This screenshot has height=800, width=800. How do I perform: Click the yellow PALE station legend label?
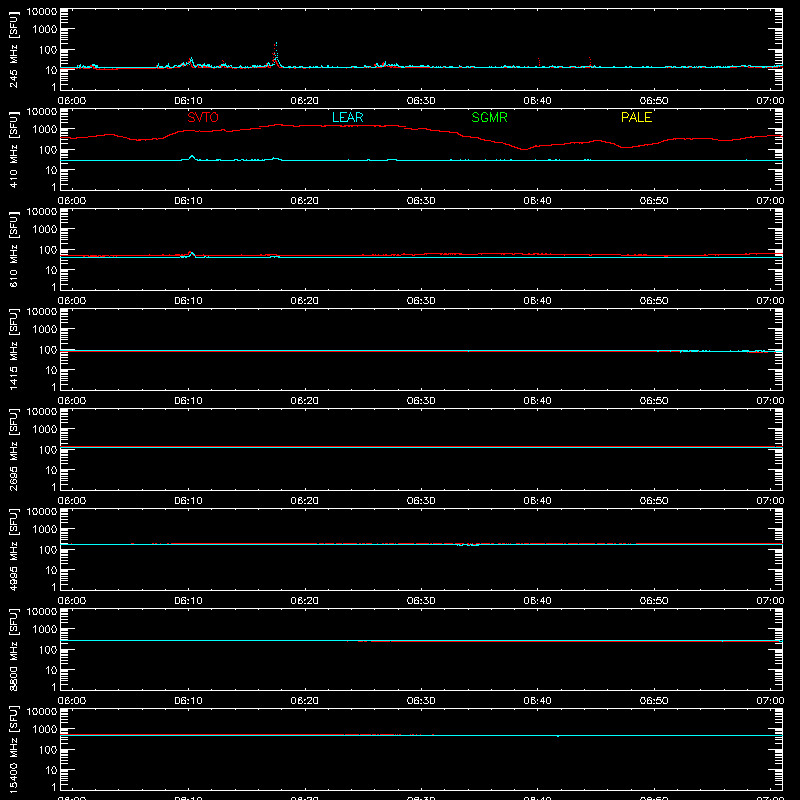[636, 117]
